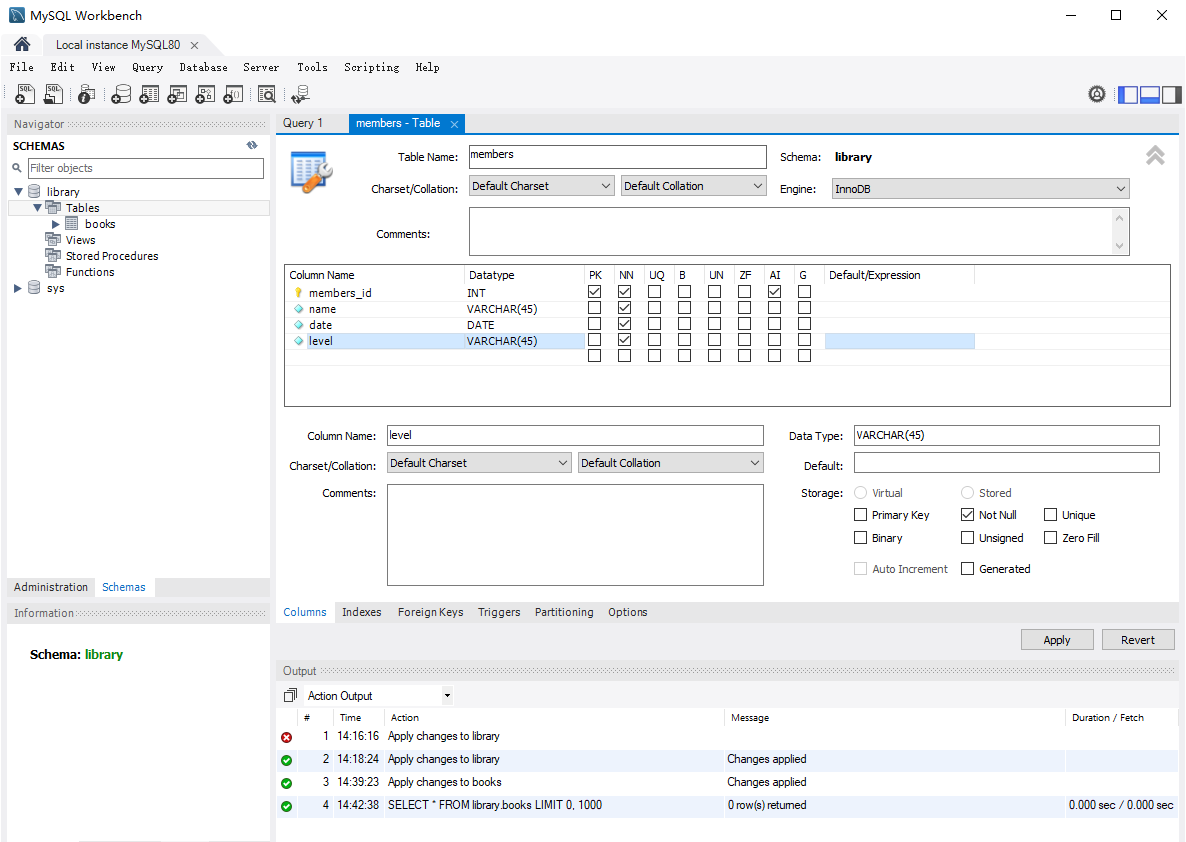Enable the Unique checkbox
Viewport: 1186px width, 842px height.
tap(1051, 514)
